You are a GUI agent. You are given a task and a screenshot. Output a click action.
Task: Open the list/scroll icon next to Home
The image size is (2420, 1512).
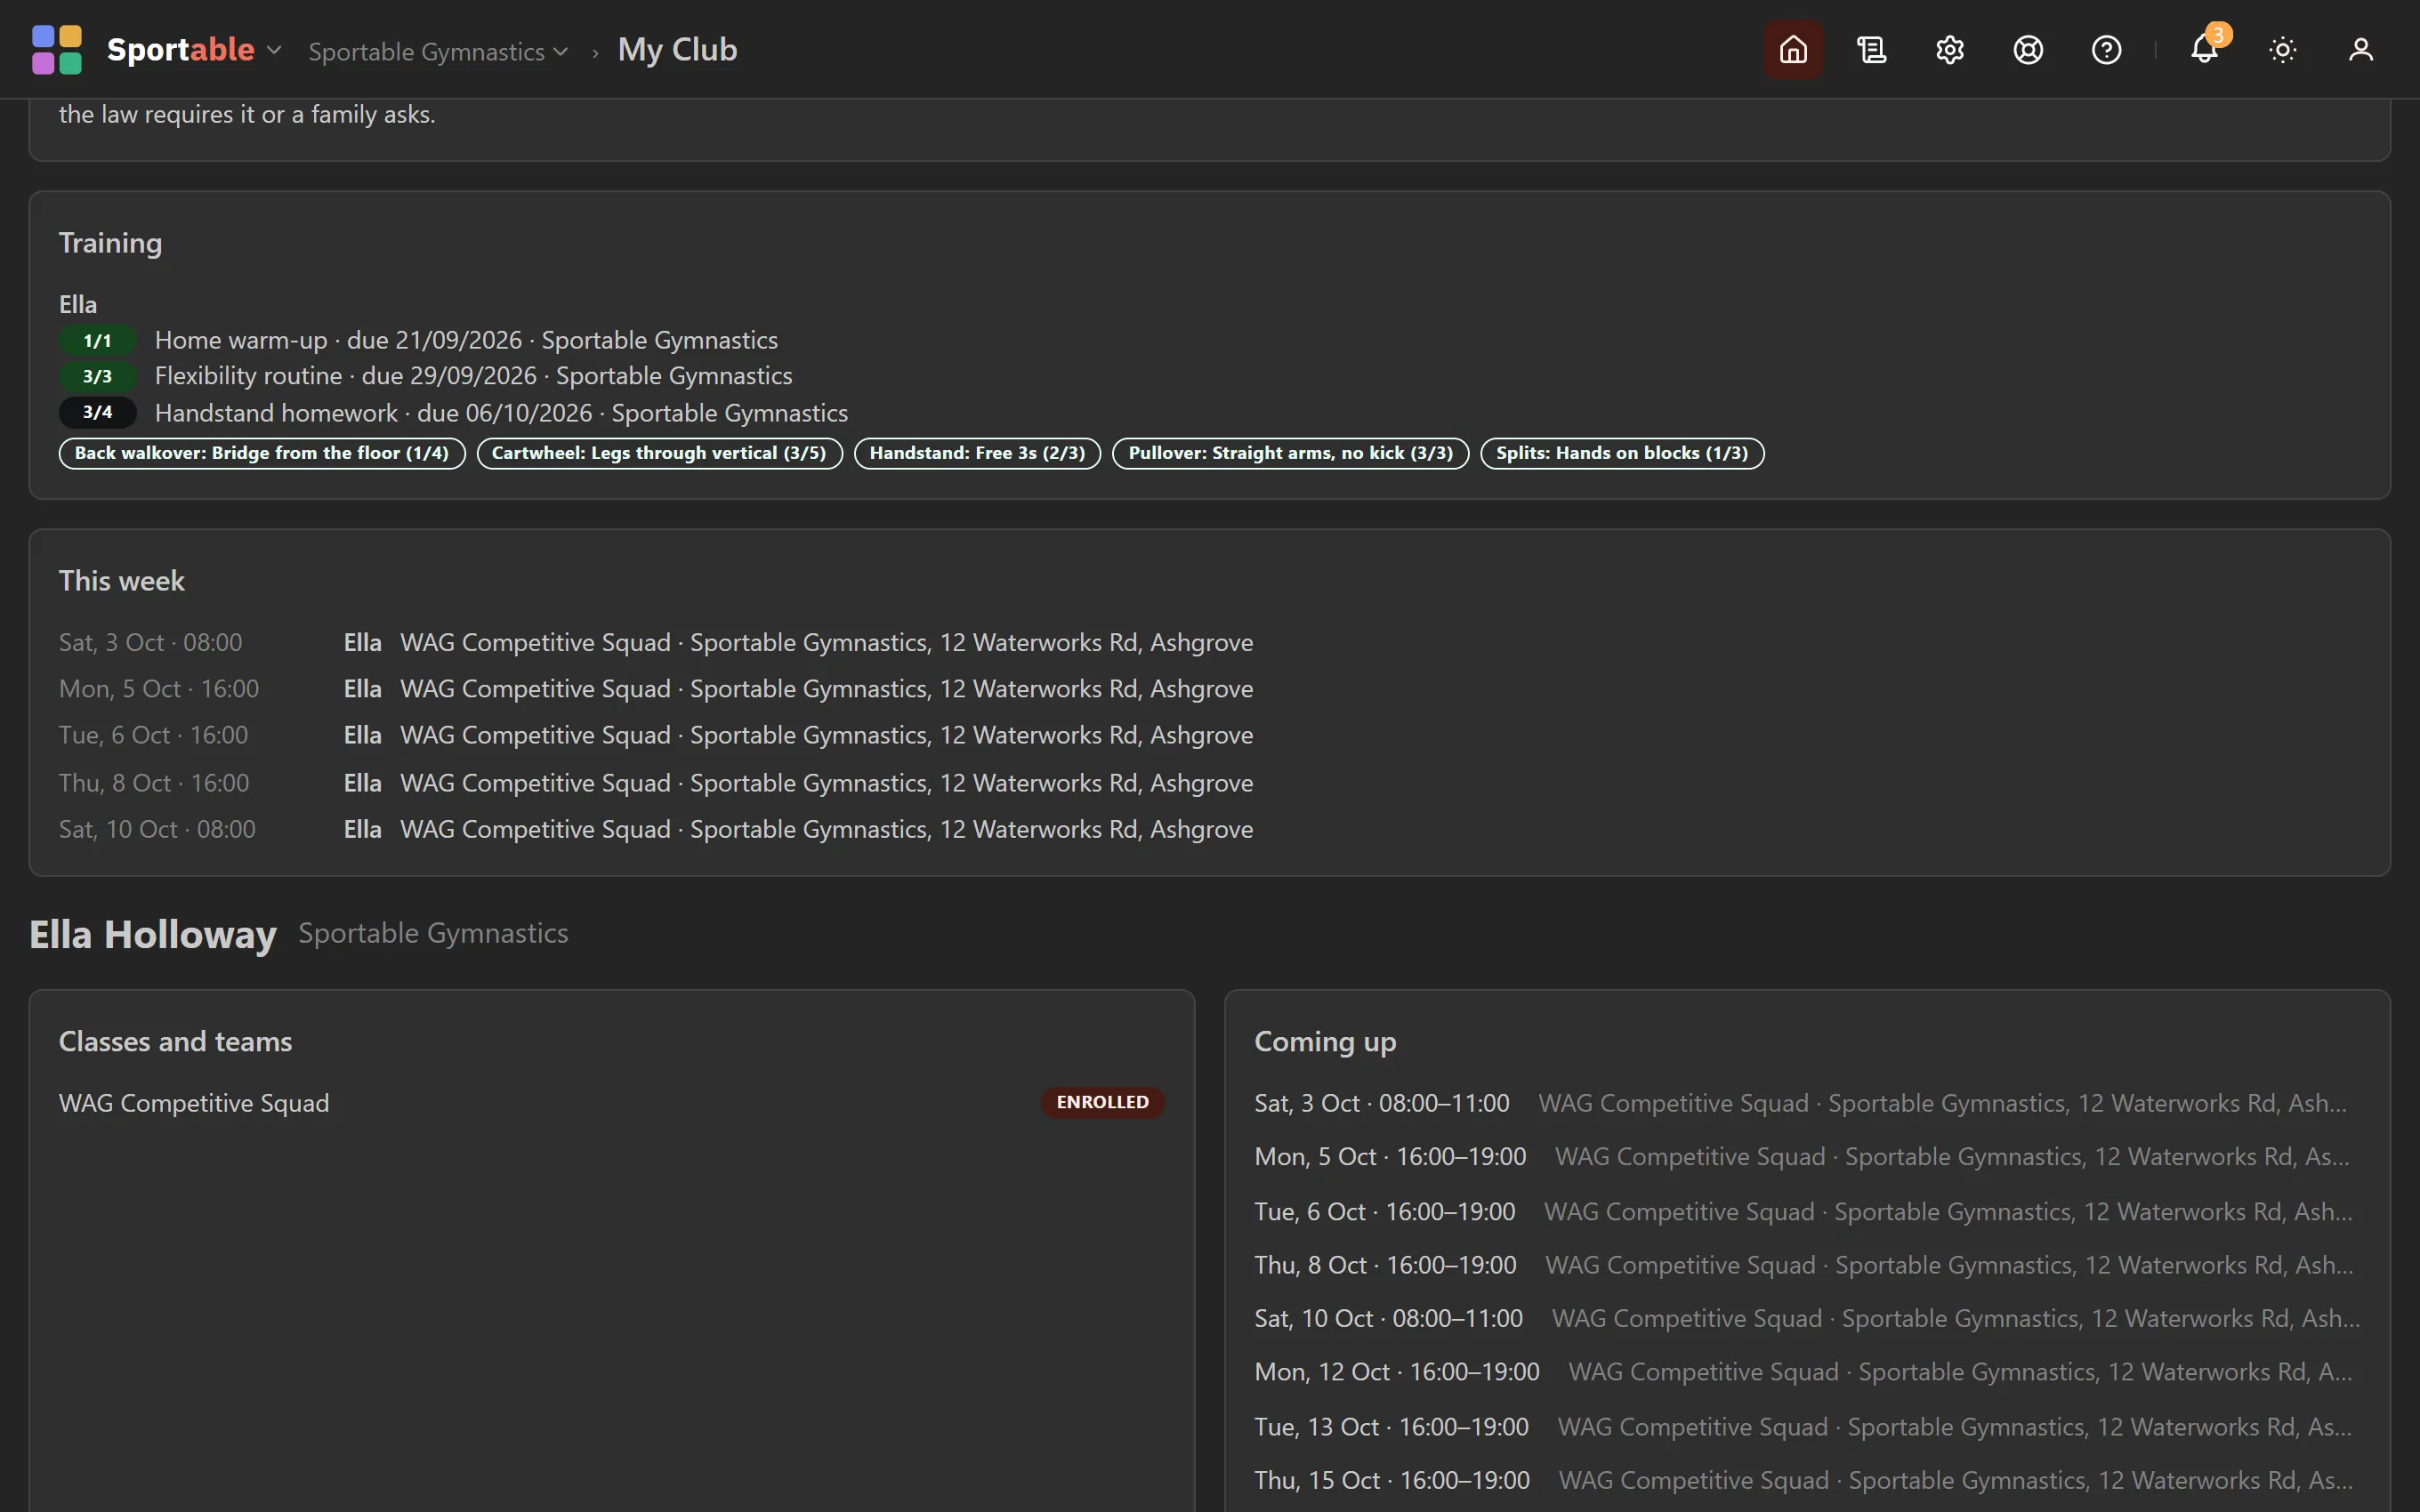point(1871,49)
